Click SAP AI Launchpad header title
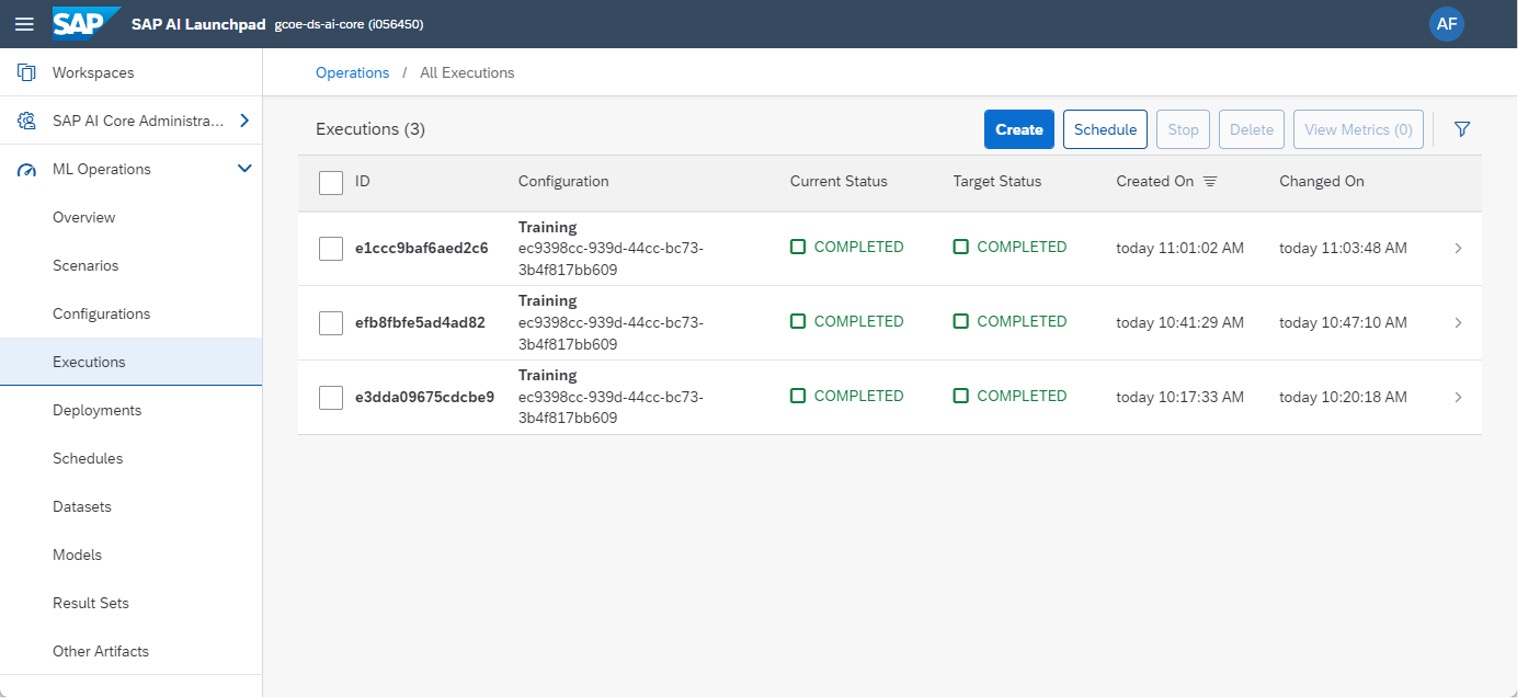The height and width of the screenshot is (698, 1518). click(x=198, y=24)
